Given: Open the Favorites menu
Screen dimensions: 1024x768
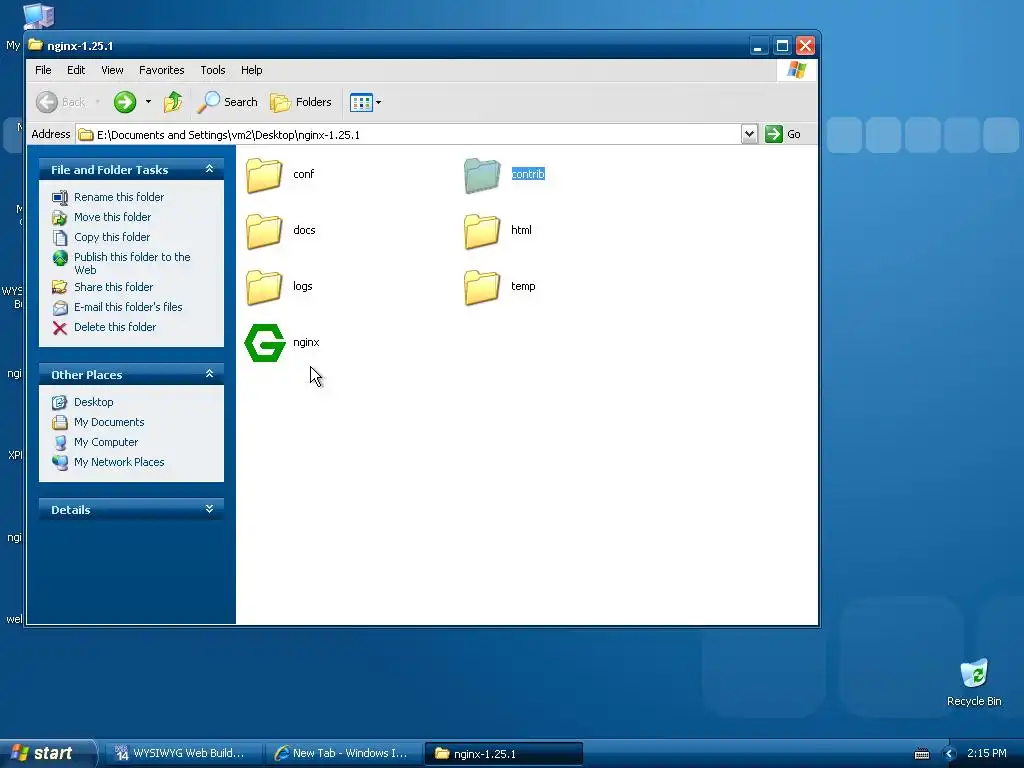Looking at the screenshot, I should click(x=161, y=70).
